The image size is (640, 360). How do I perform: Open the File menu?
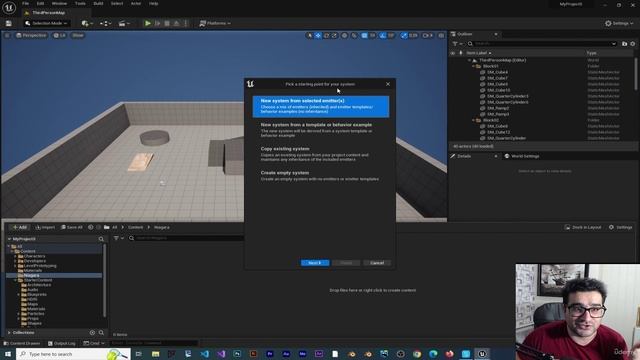(x=25, y=4)
